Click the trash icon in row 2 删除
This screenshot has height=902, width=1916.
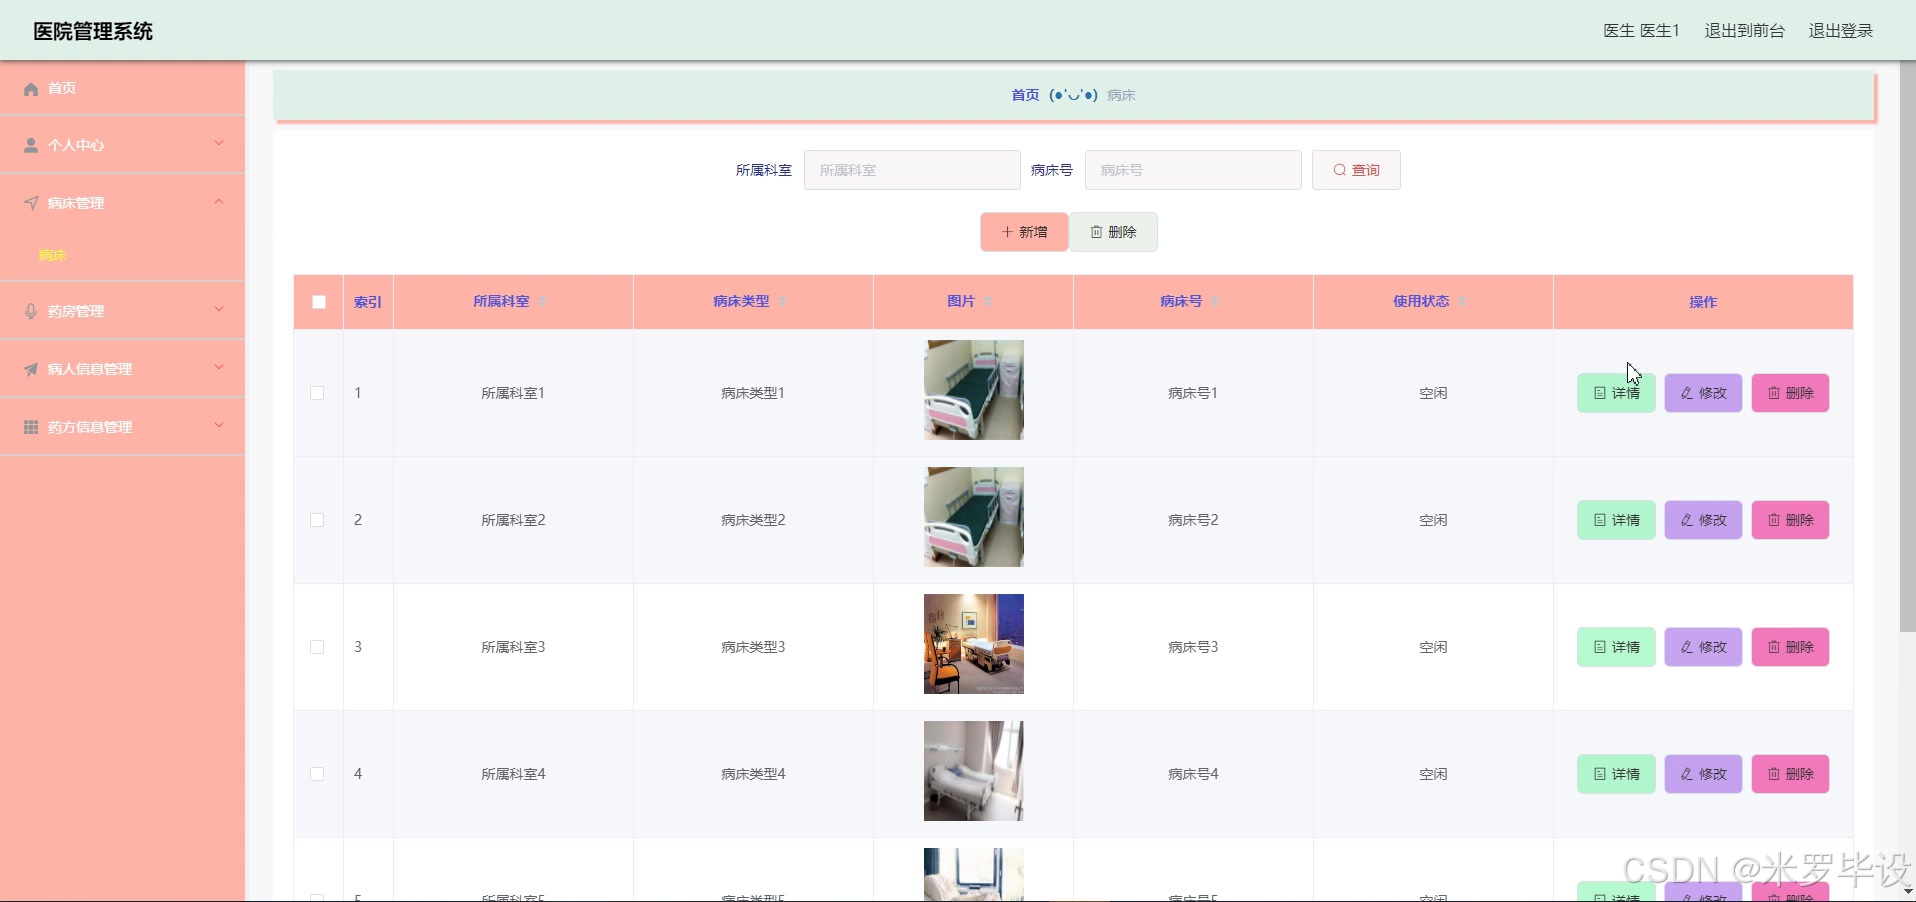coord(1774,520)
